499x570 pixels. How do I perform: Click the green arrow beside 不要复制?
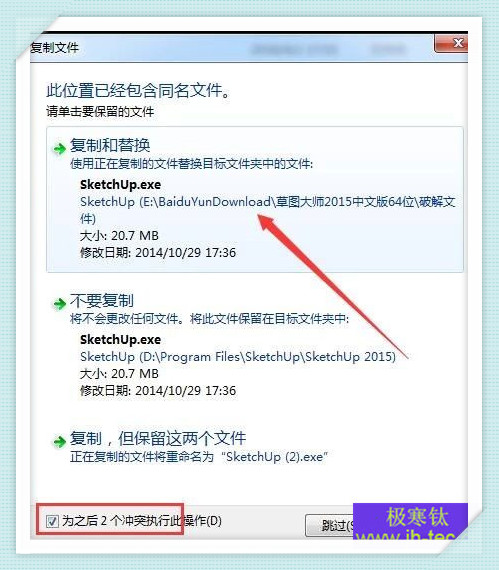pyautogui.click(x=59, y=304)
